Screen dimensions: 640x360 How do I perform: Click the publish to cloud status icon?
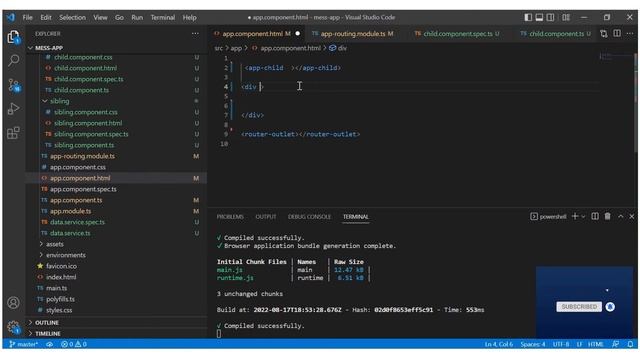49,344
